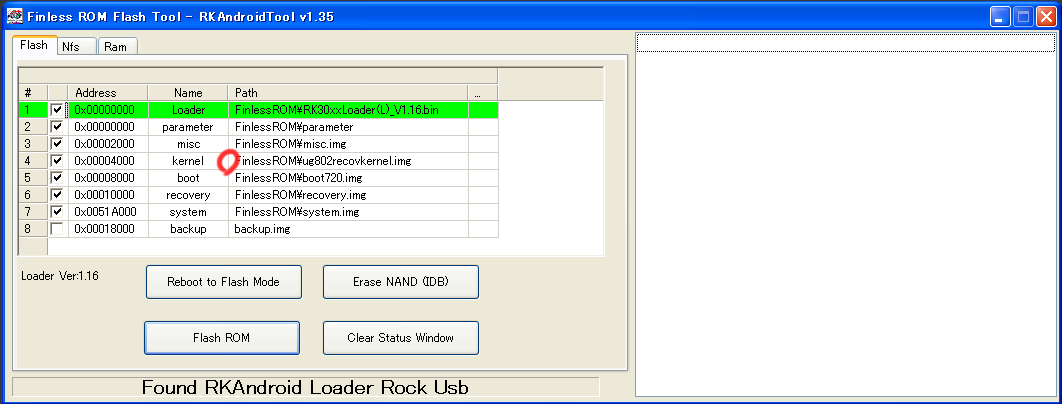Start flashing with Flash ROM button
Viewport: 1062px width, 404px height.
pyautogui.click(x=222, y=338)
